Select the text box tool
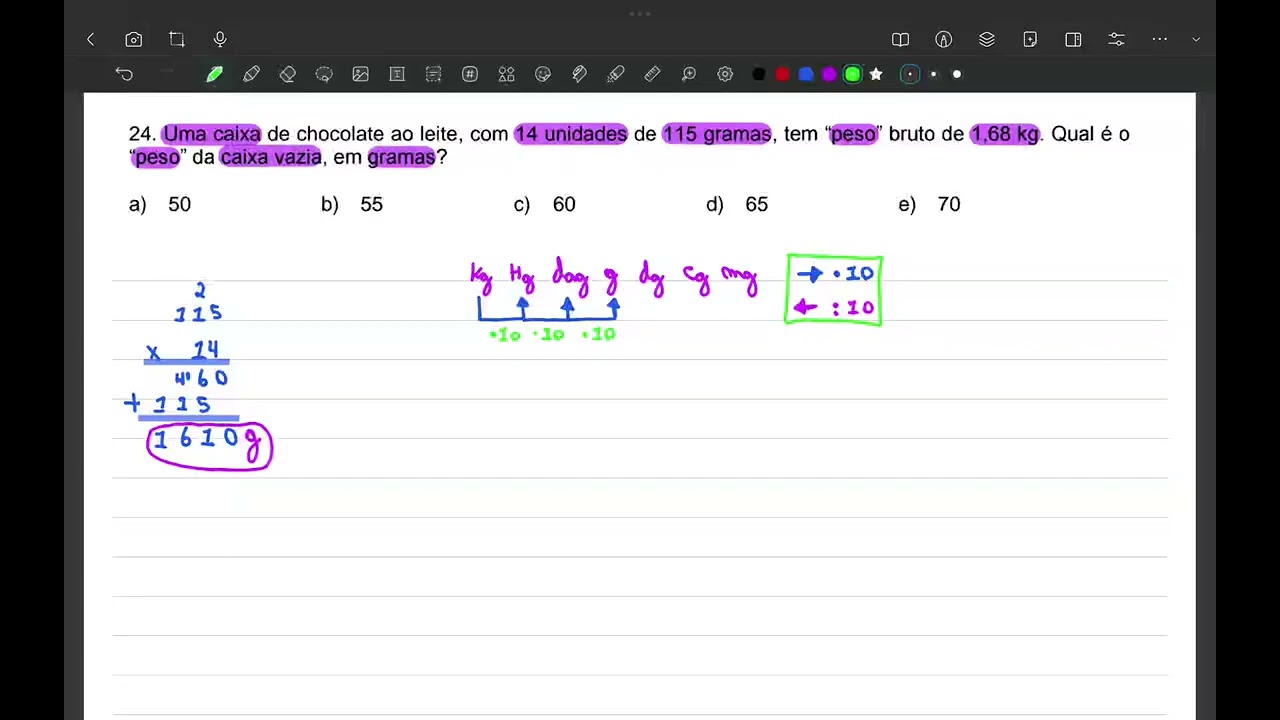 coord(397,74)
